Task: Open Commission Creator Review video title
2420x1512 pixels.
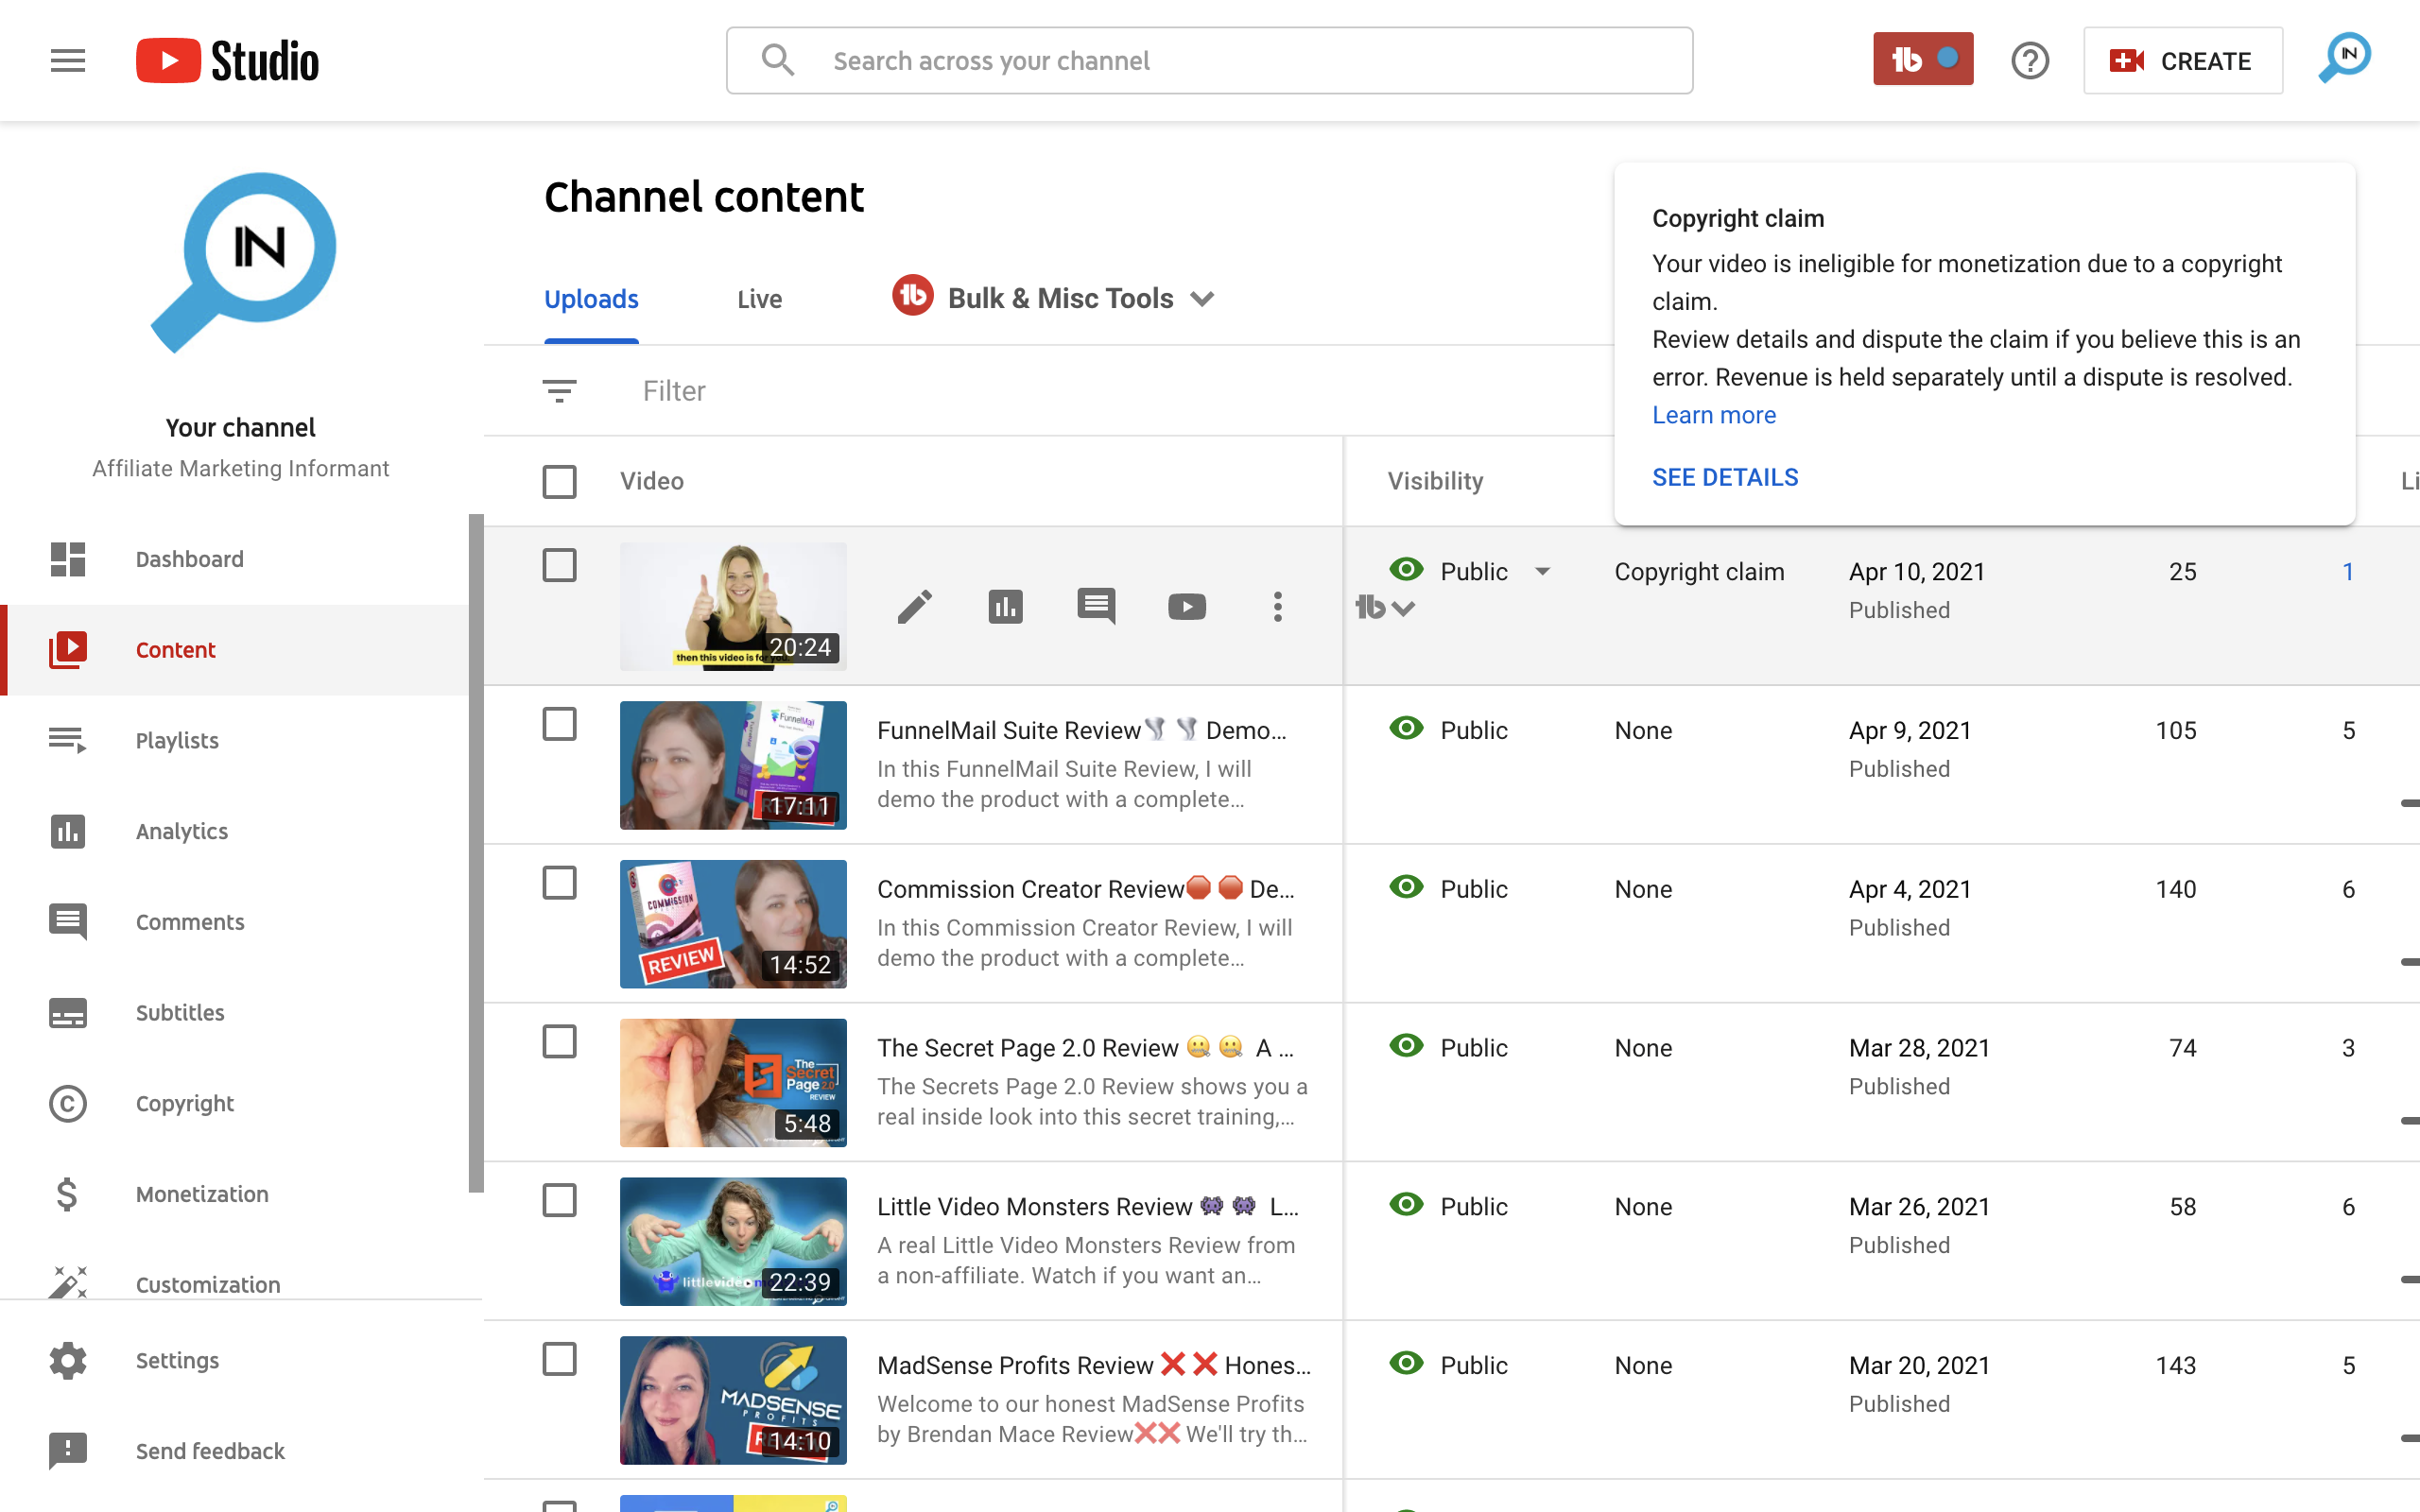Action: pyautogui.click(x=1085, y=889)
